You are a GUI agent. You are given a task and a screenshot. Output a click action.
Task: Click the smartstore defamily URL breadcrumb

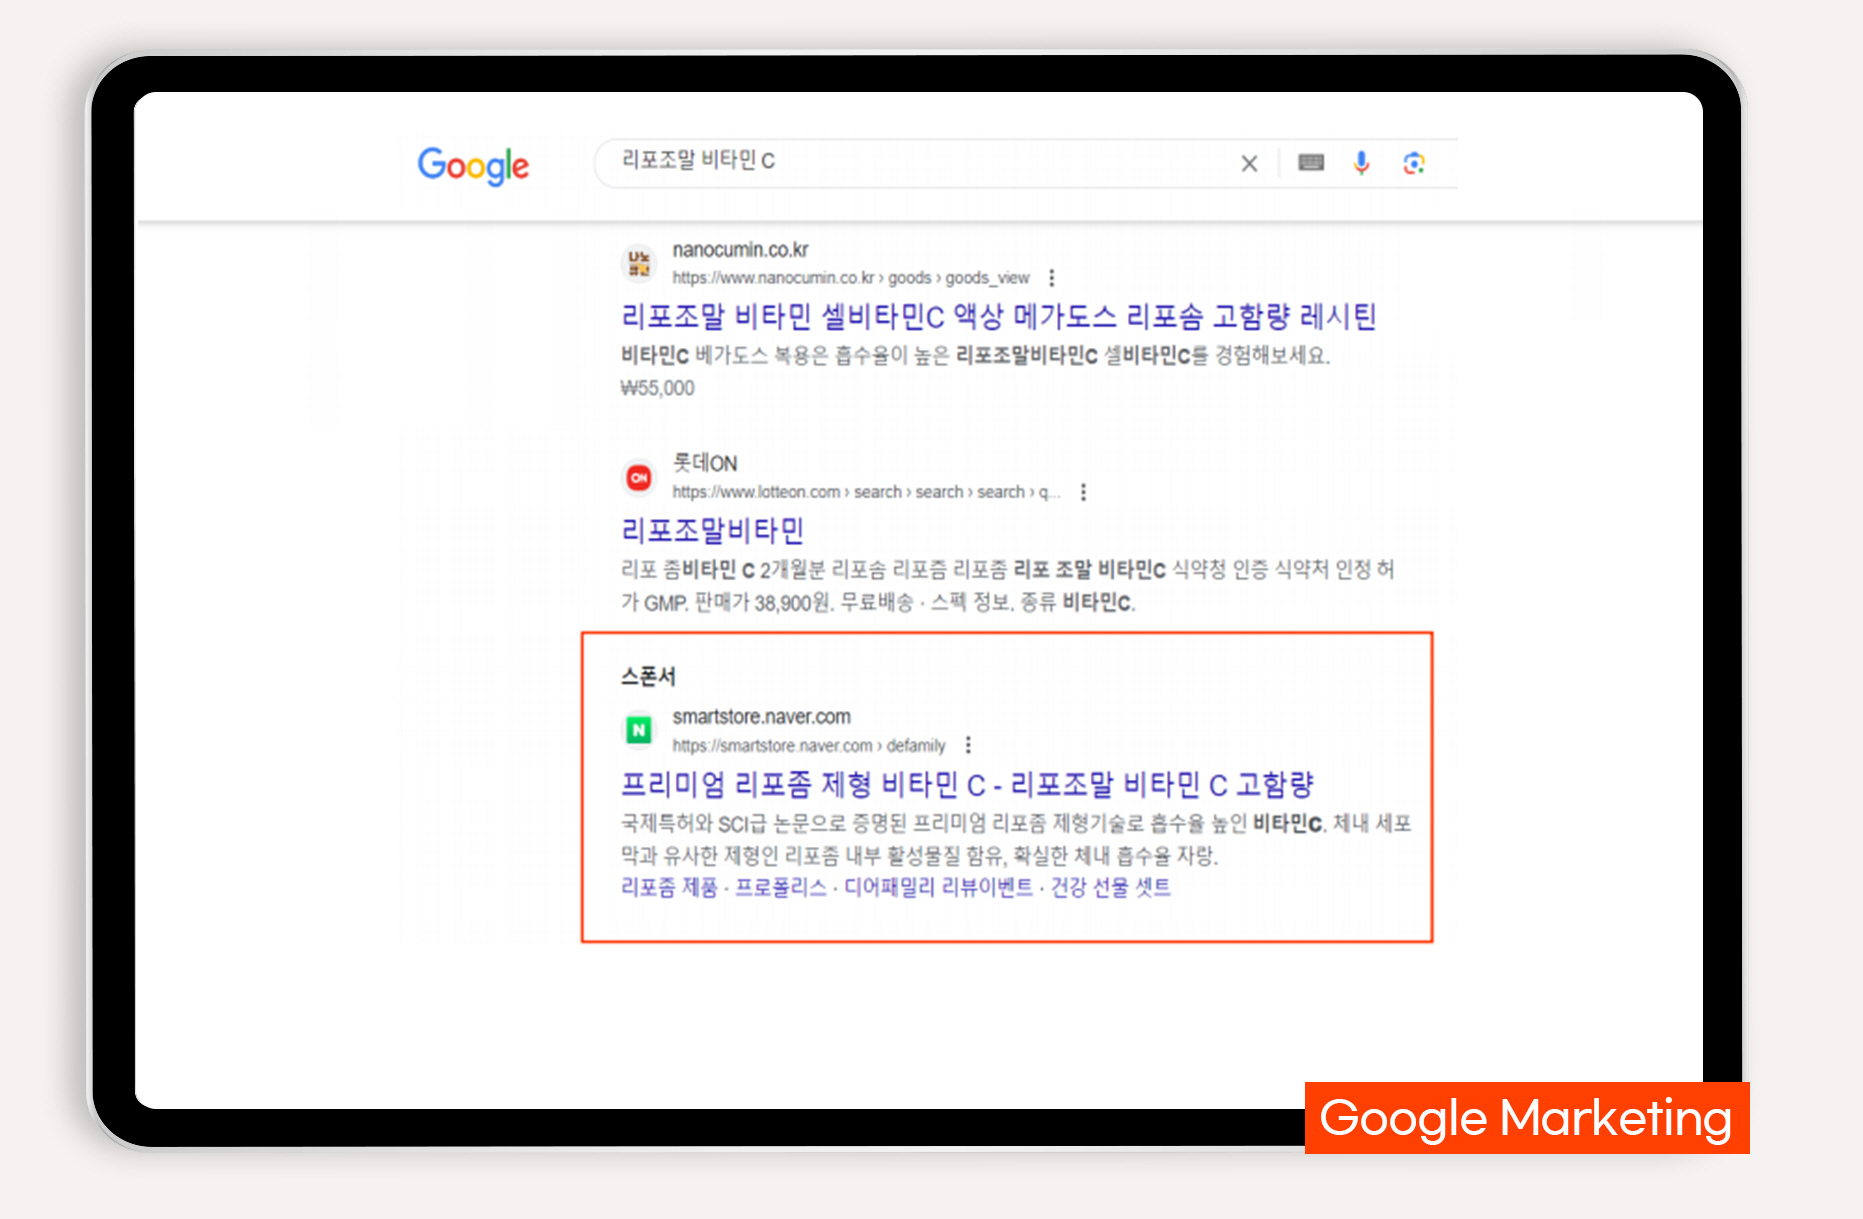tap(808, 746)
